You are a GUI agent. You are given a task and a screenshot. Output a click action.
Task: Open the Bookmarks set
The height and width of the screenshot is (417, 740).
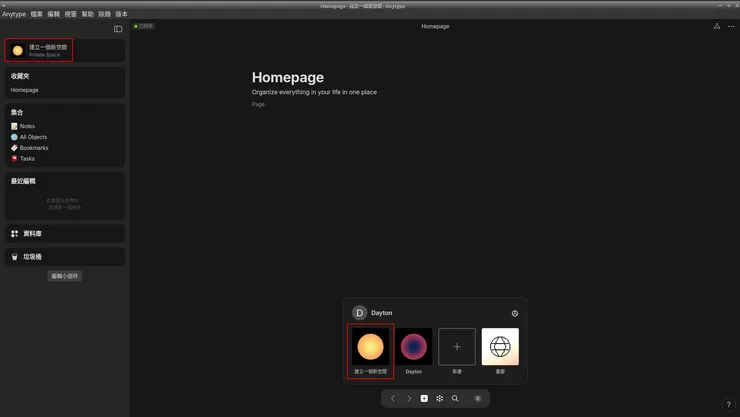point(34,148)
